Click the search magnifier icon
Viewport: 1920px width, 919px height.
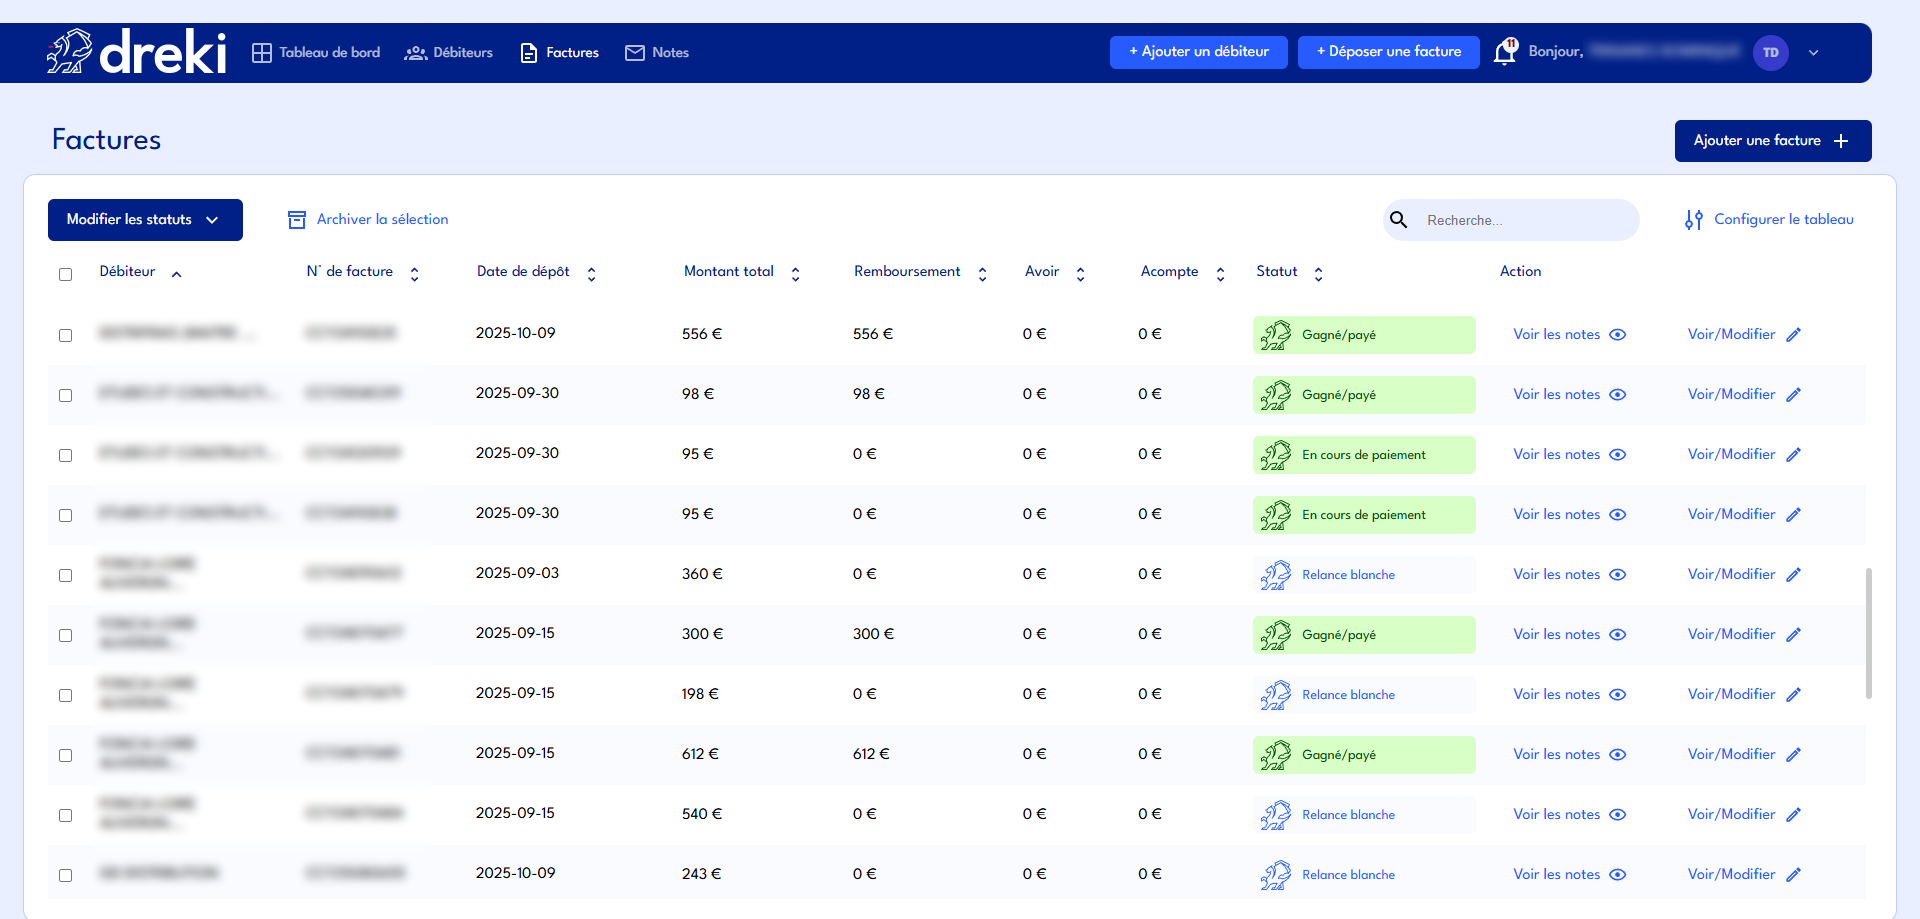pos(1399,220)
